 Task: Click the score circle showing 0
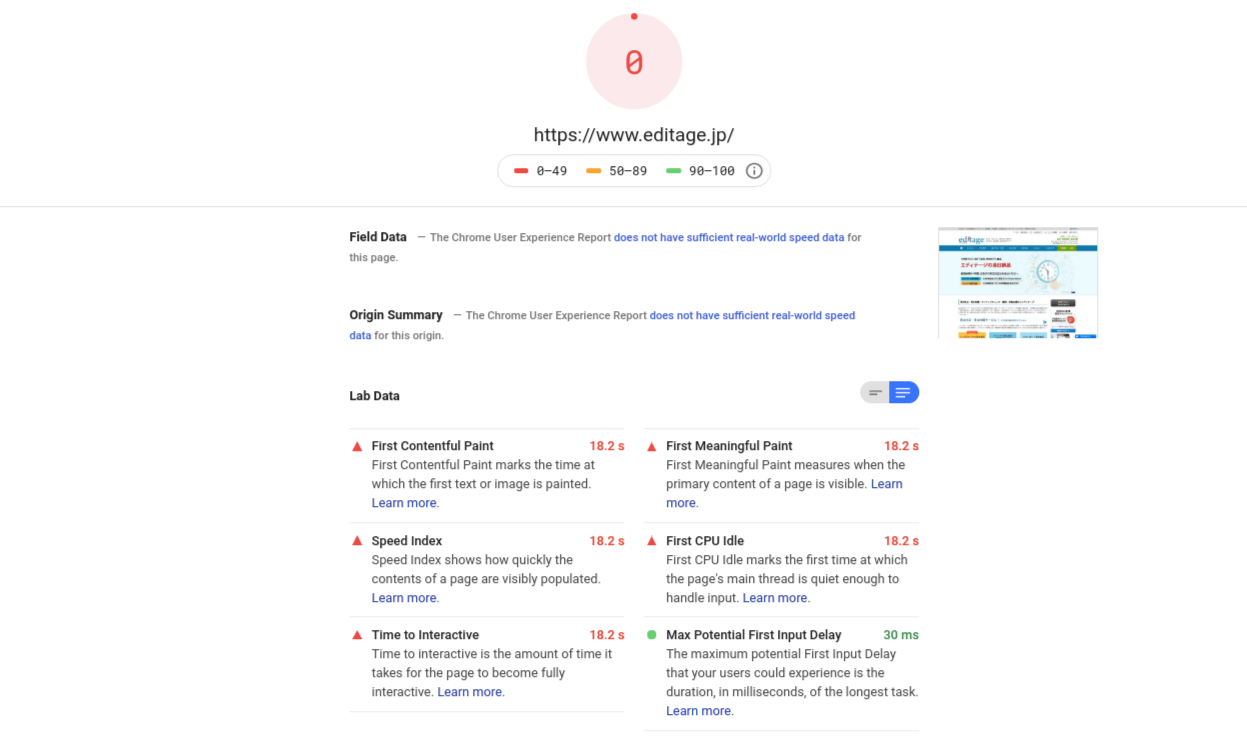(x=634, y=60)
